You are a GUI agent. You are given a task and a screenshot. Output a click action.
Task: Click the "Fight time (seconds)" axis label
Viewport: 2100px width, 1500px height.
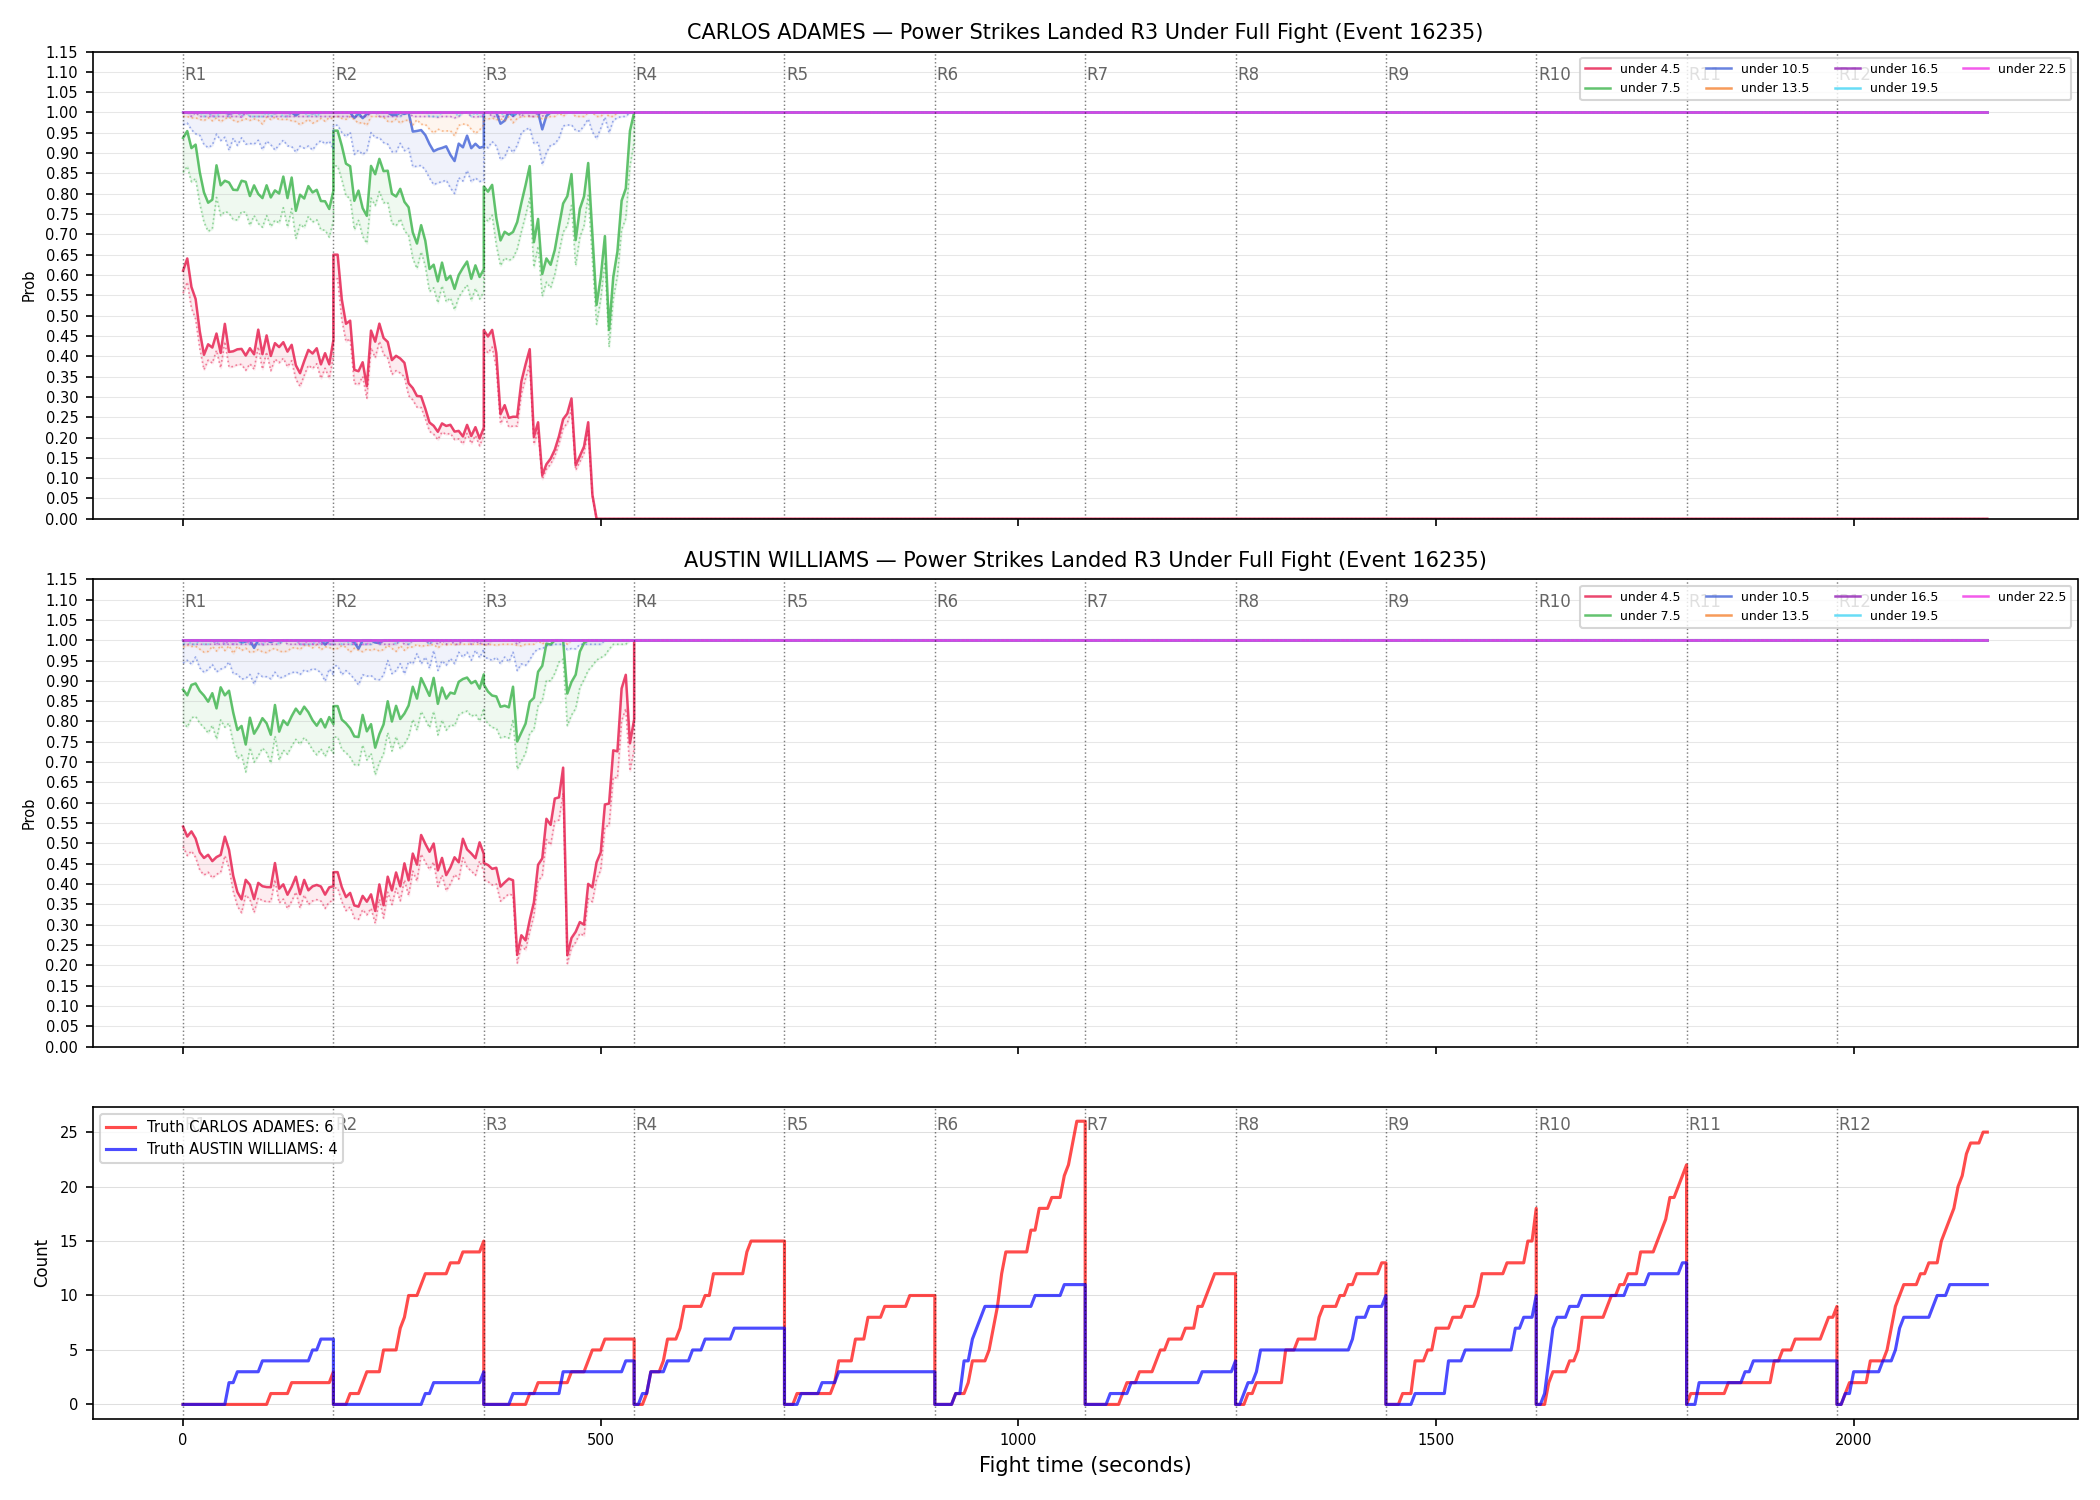(x=1085, y=1465)
